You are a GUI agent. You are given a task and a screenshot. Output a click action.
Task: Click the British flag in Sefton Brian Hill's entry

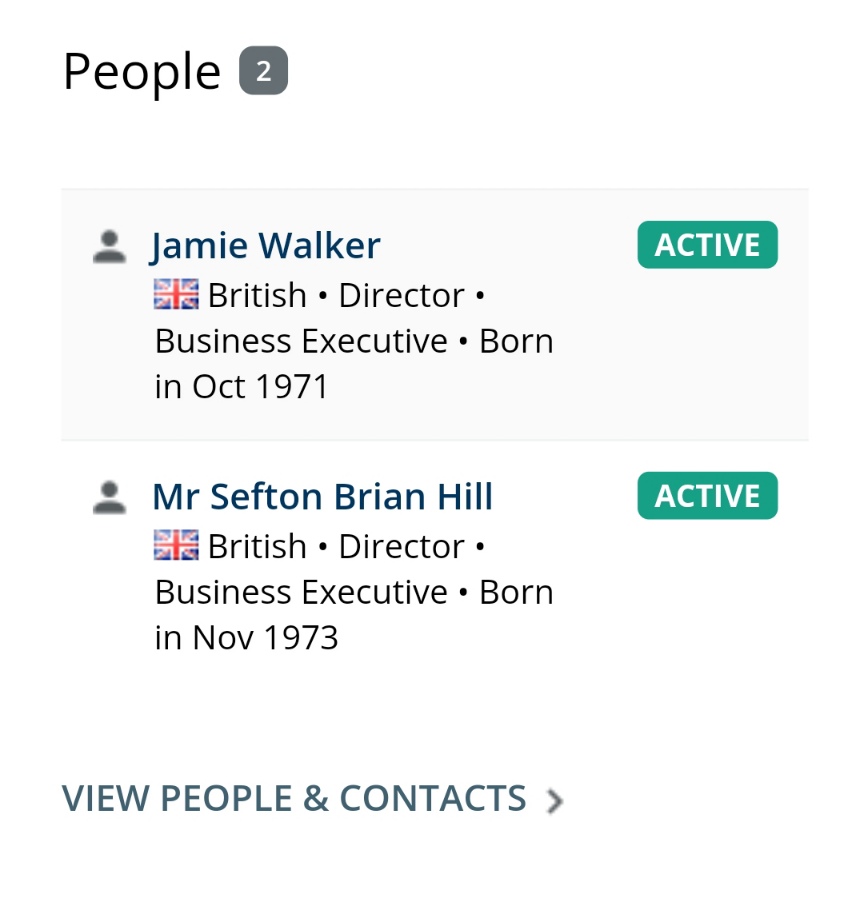[x=177, y=546]
